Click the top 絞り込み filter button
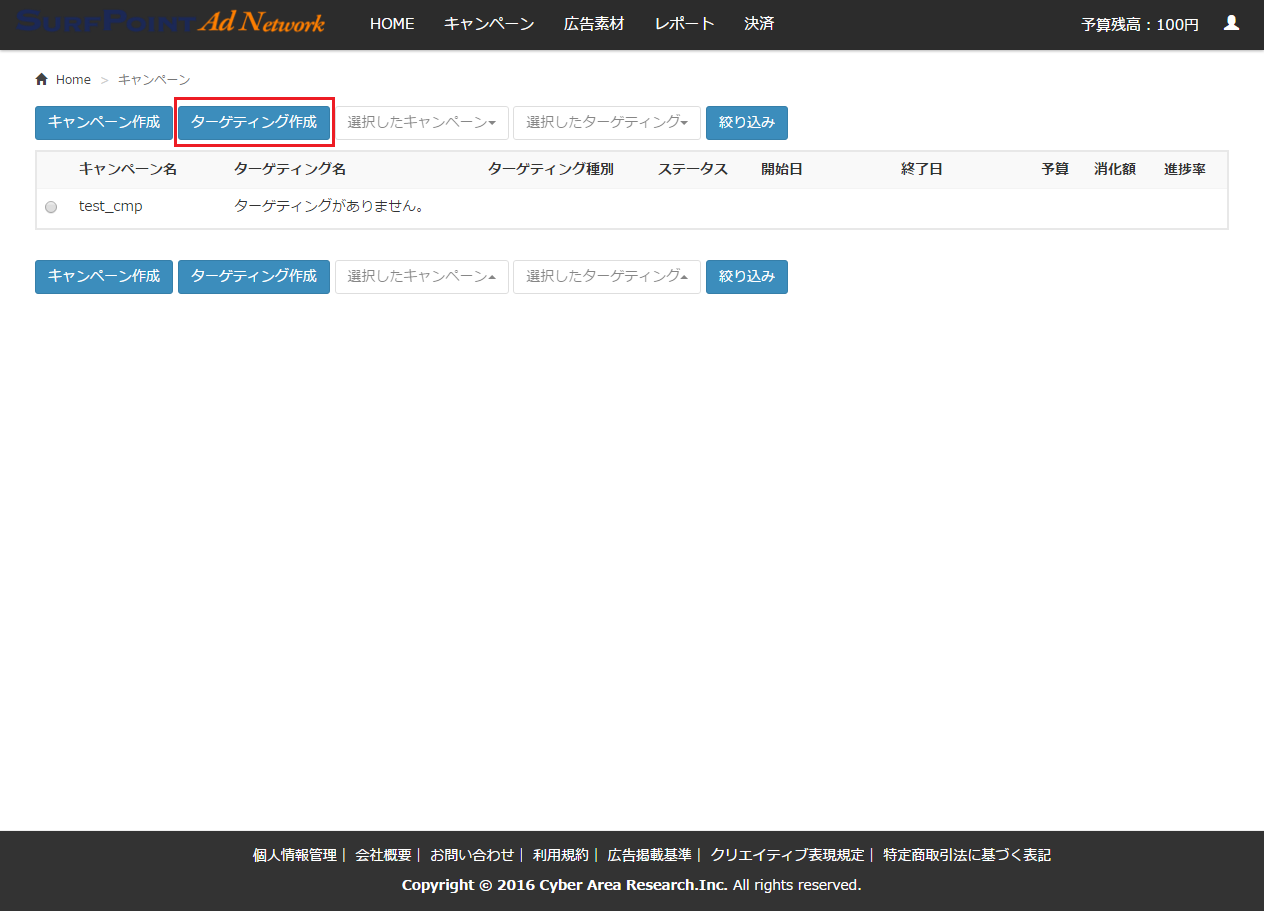Screen dimensions: 1264x911 (x=746, y=123)
